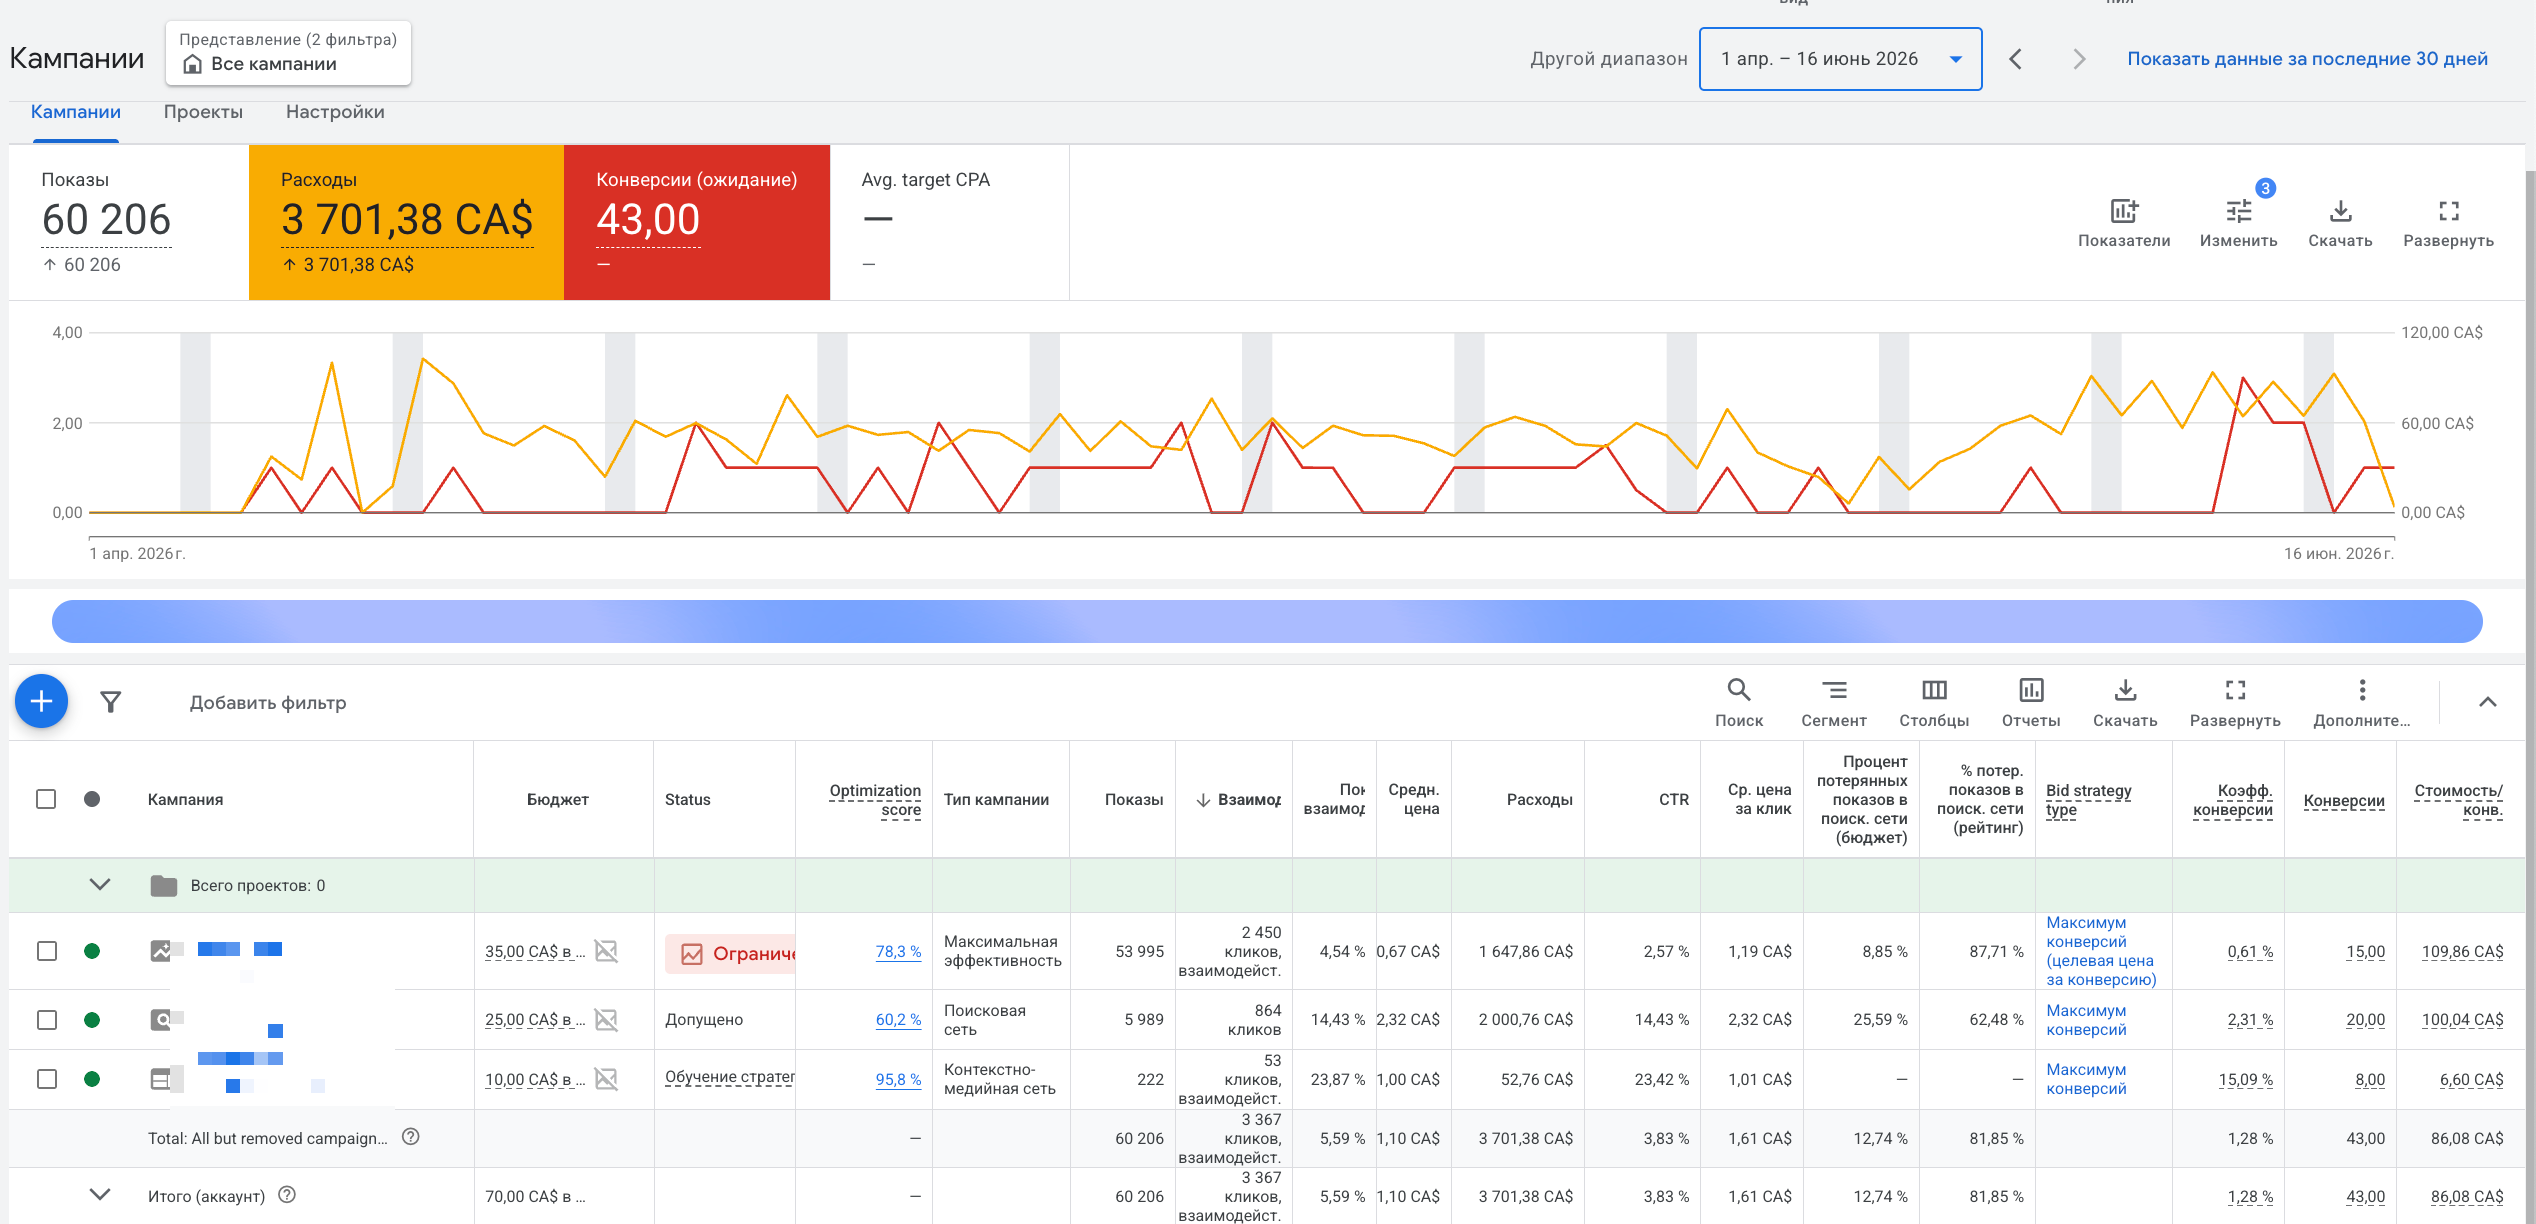Open Максимум конверсий (целевая цена) bid strategy link
2536x1224 pixels.
pos(2101,951)
